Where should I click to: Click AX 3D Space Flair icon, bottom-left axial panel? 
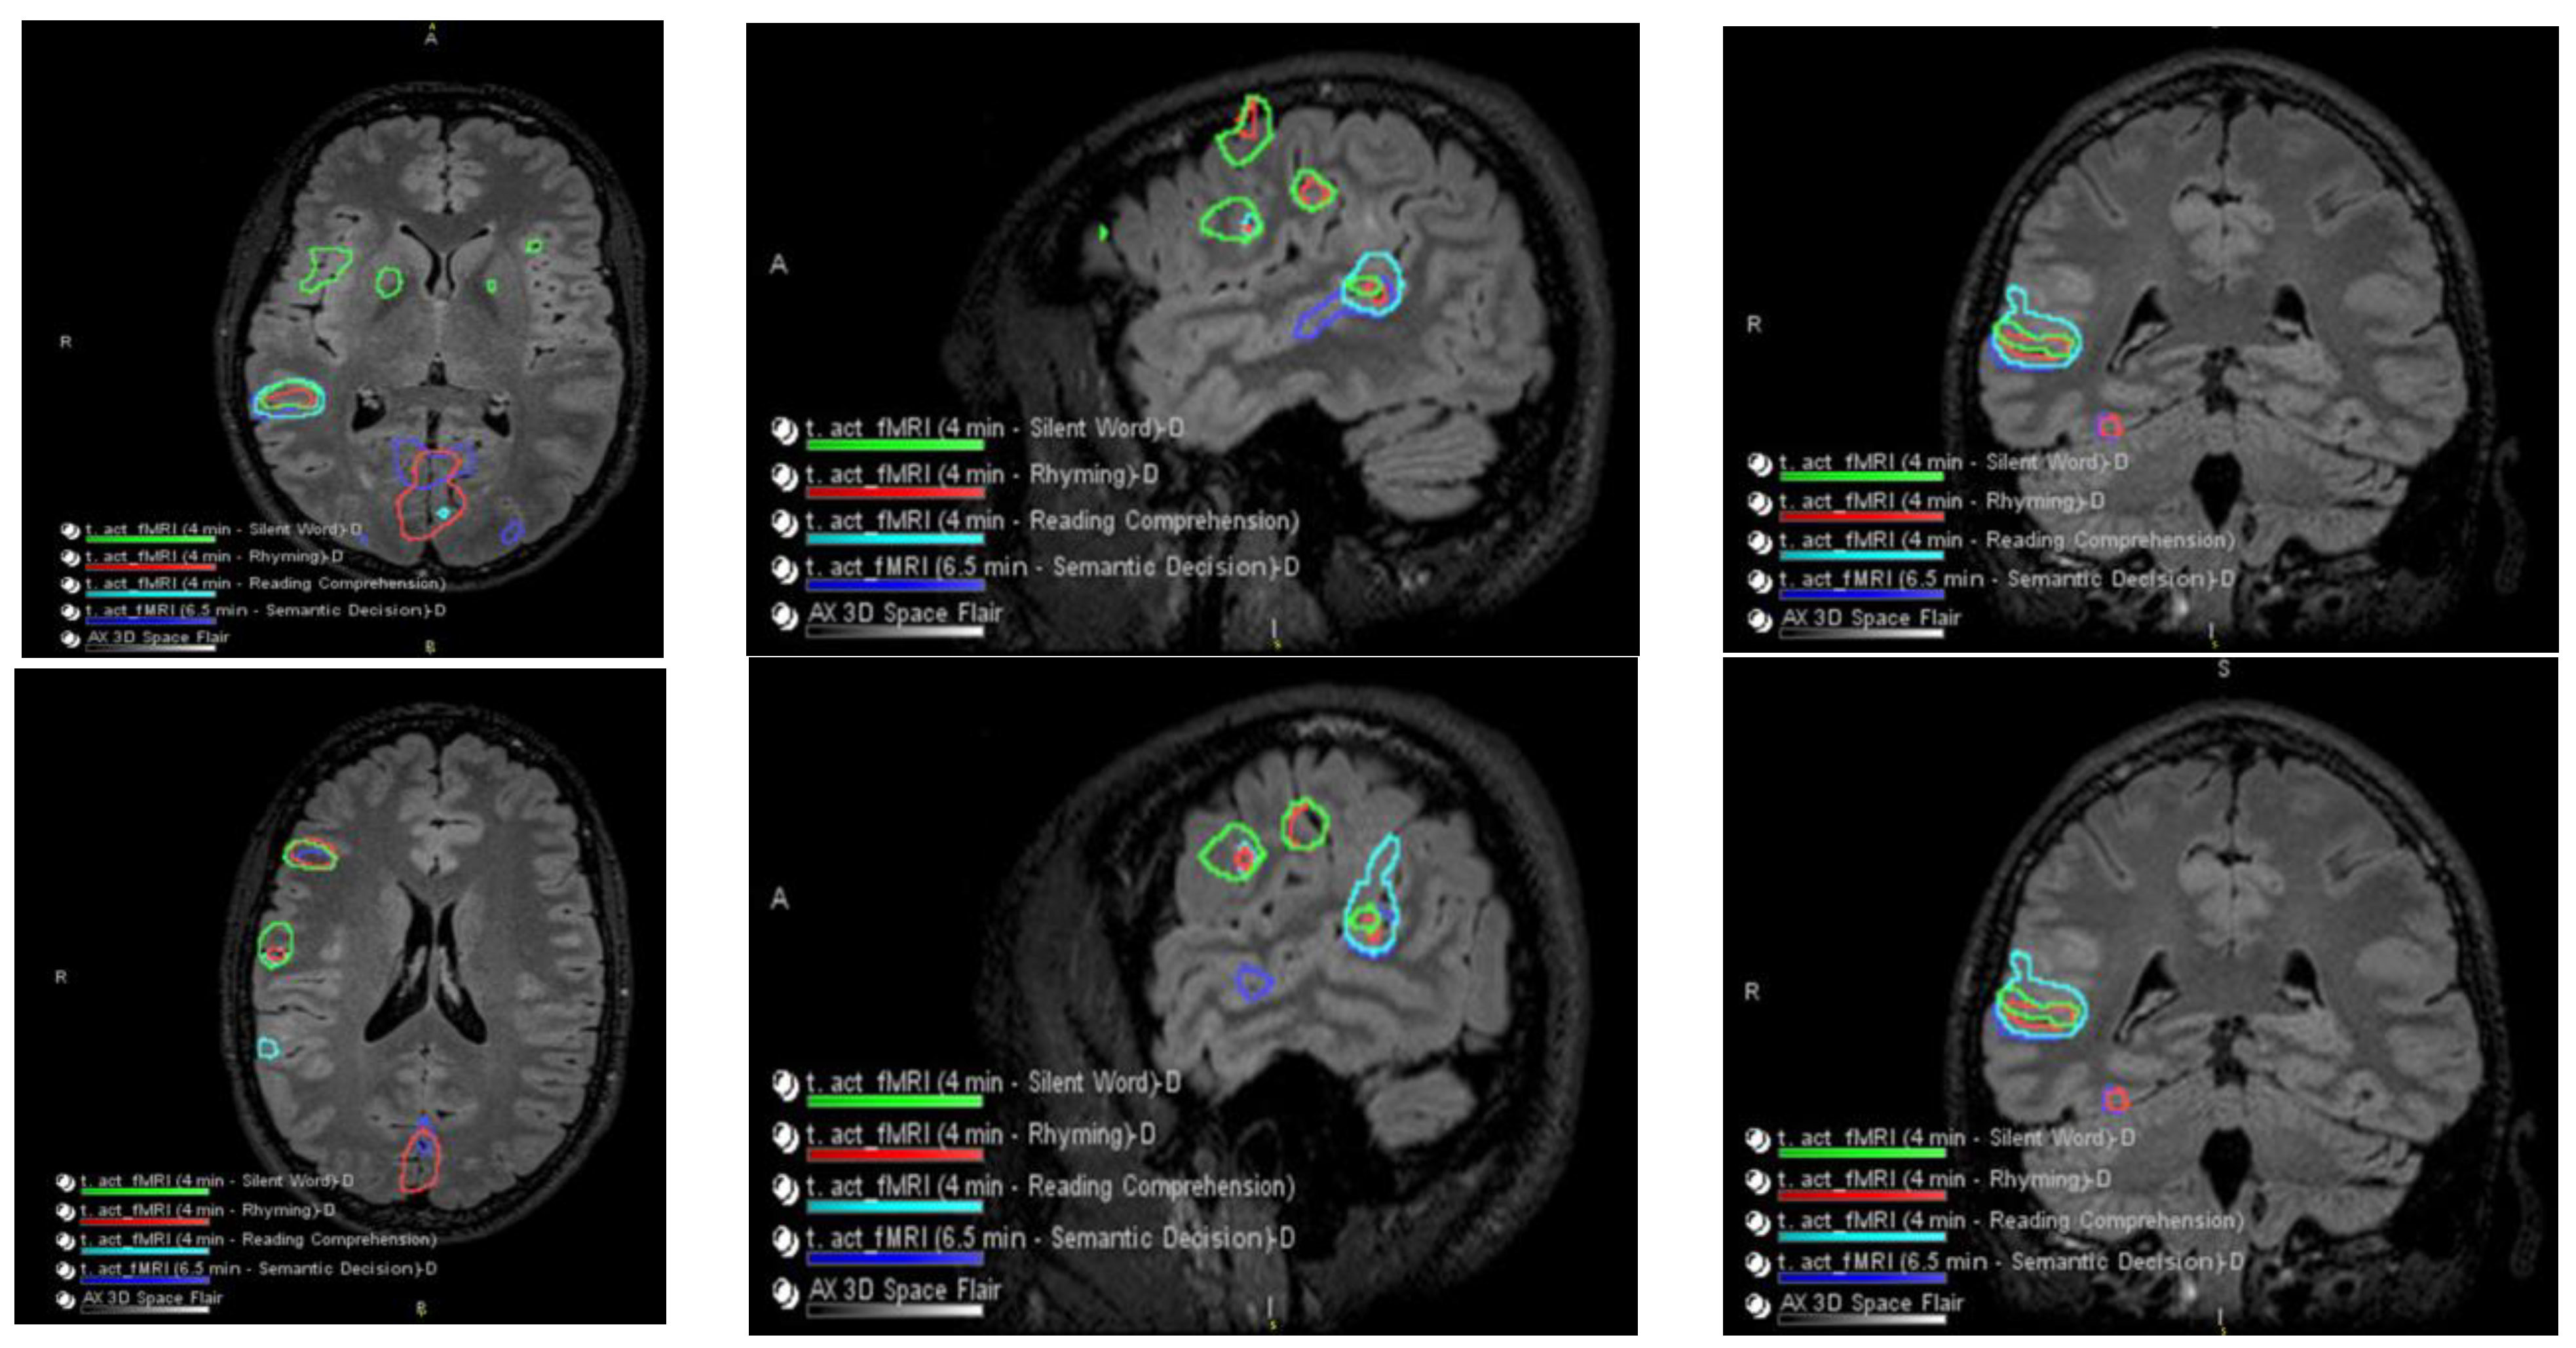[x=66, y=1300]
